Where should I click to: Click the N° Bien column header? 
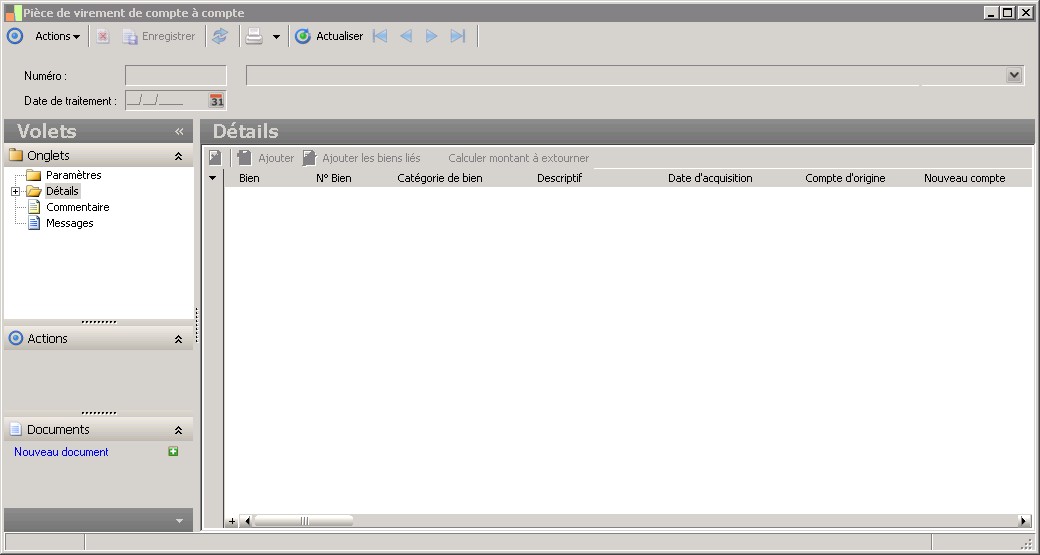pyautogui.click(x=334, y=178)
